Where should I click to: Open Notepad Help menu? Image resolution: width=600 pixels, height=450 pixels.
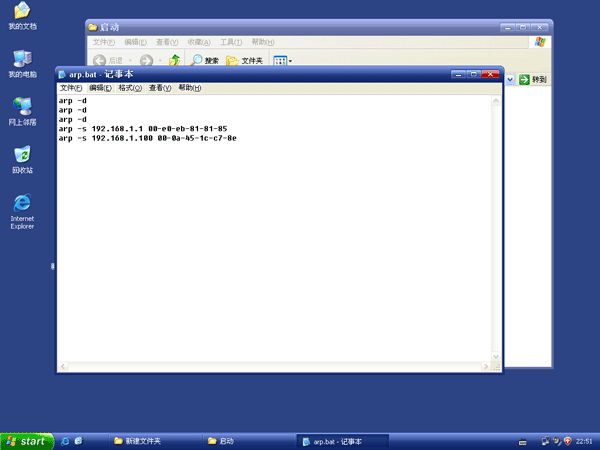[190, 88]
